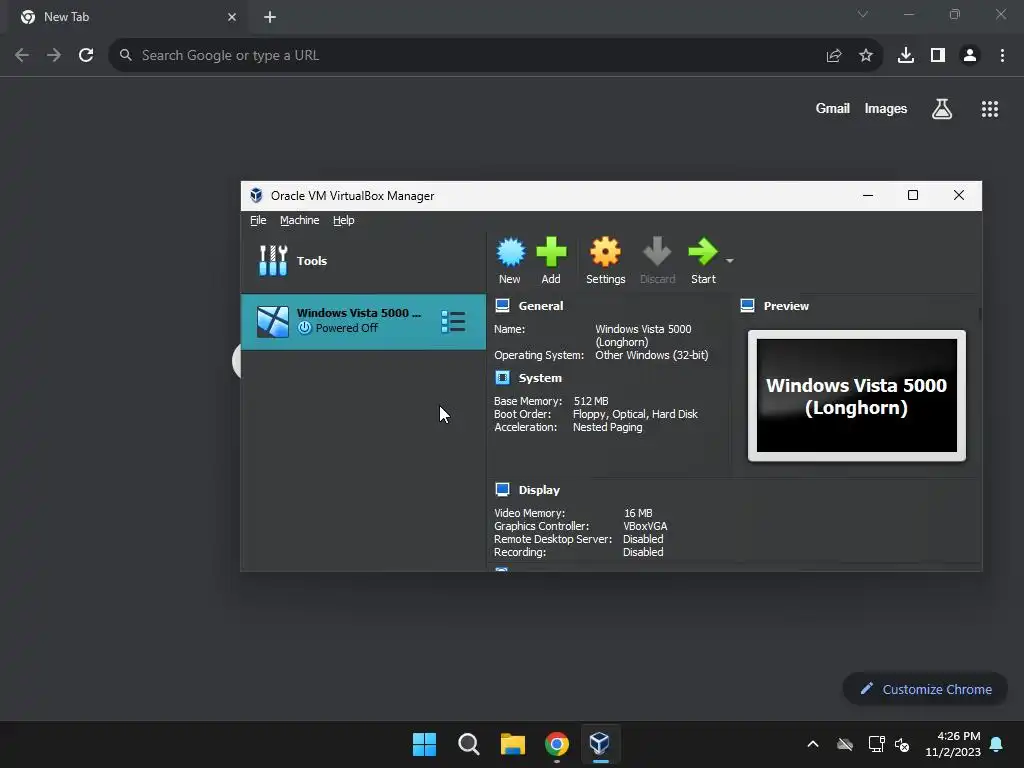Image resolution: width=1024 pixels, height=768 pixels.
Task: Click the General section header
Action: coord(541,306)
